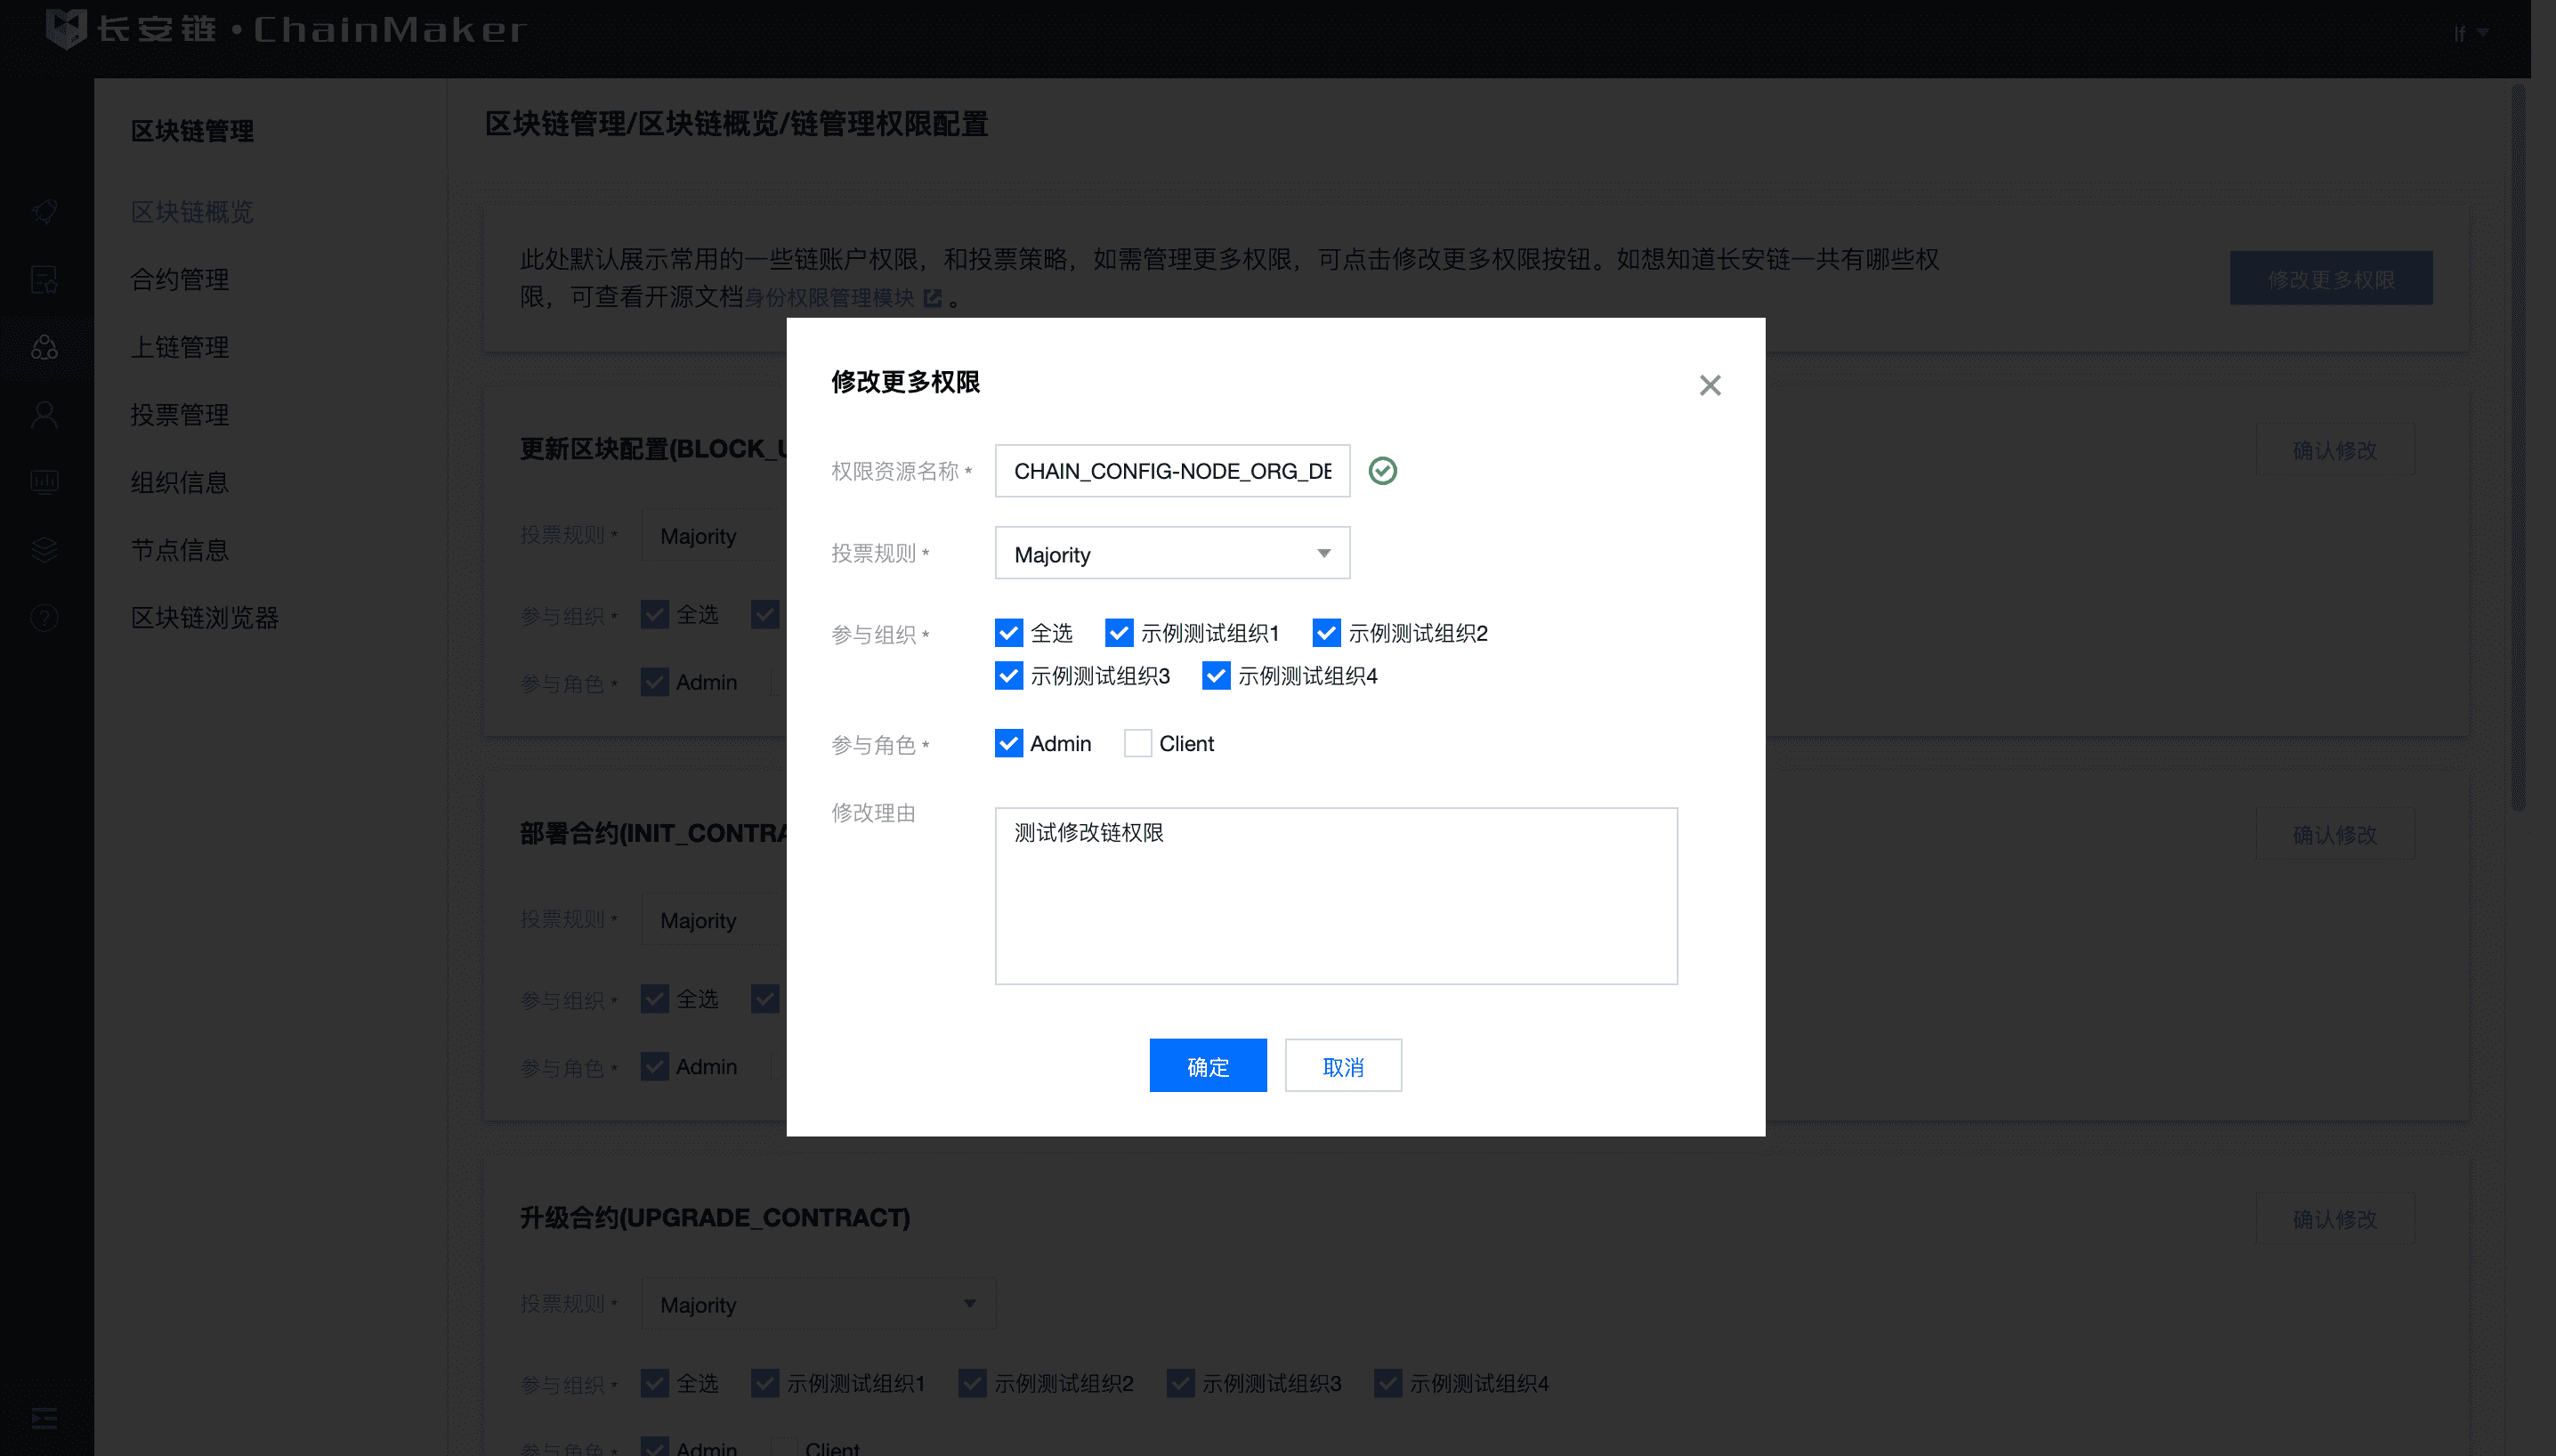
Task: Open the 投票规则 Majority dropdown in dialog
Action: [1171, 553]
